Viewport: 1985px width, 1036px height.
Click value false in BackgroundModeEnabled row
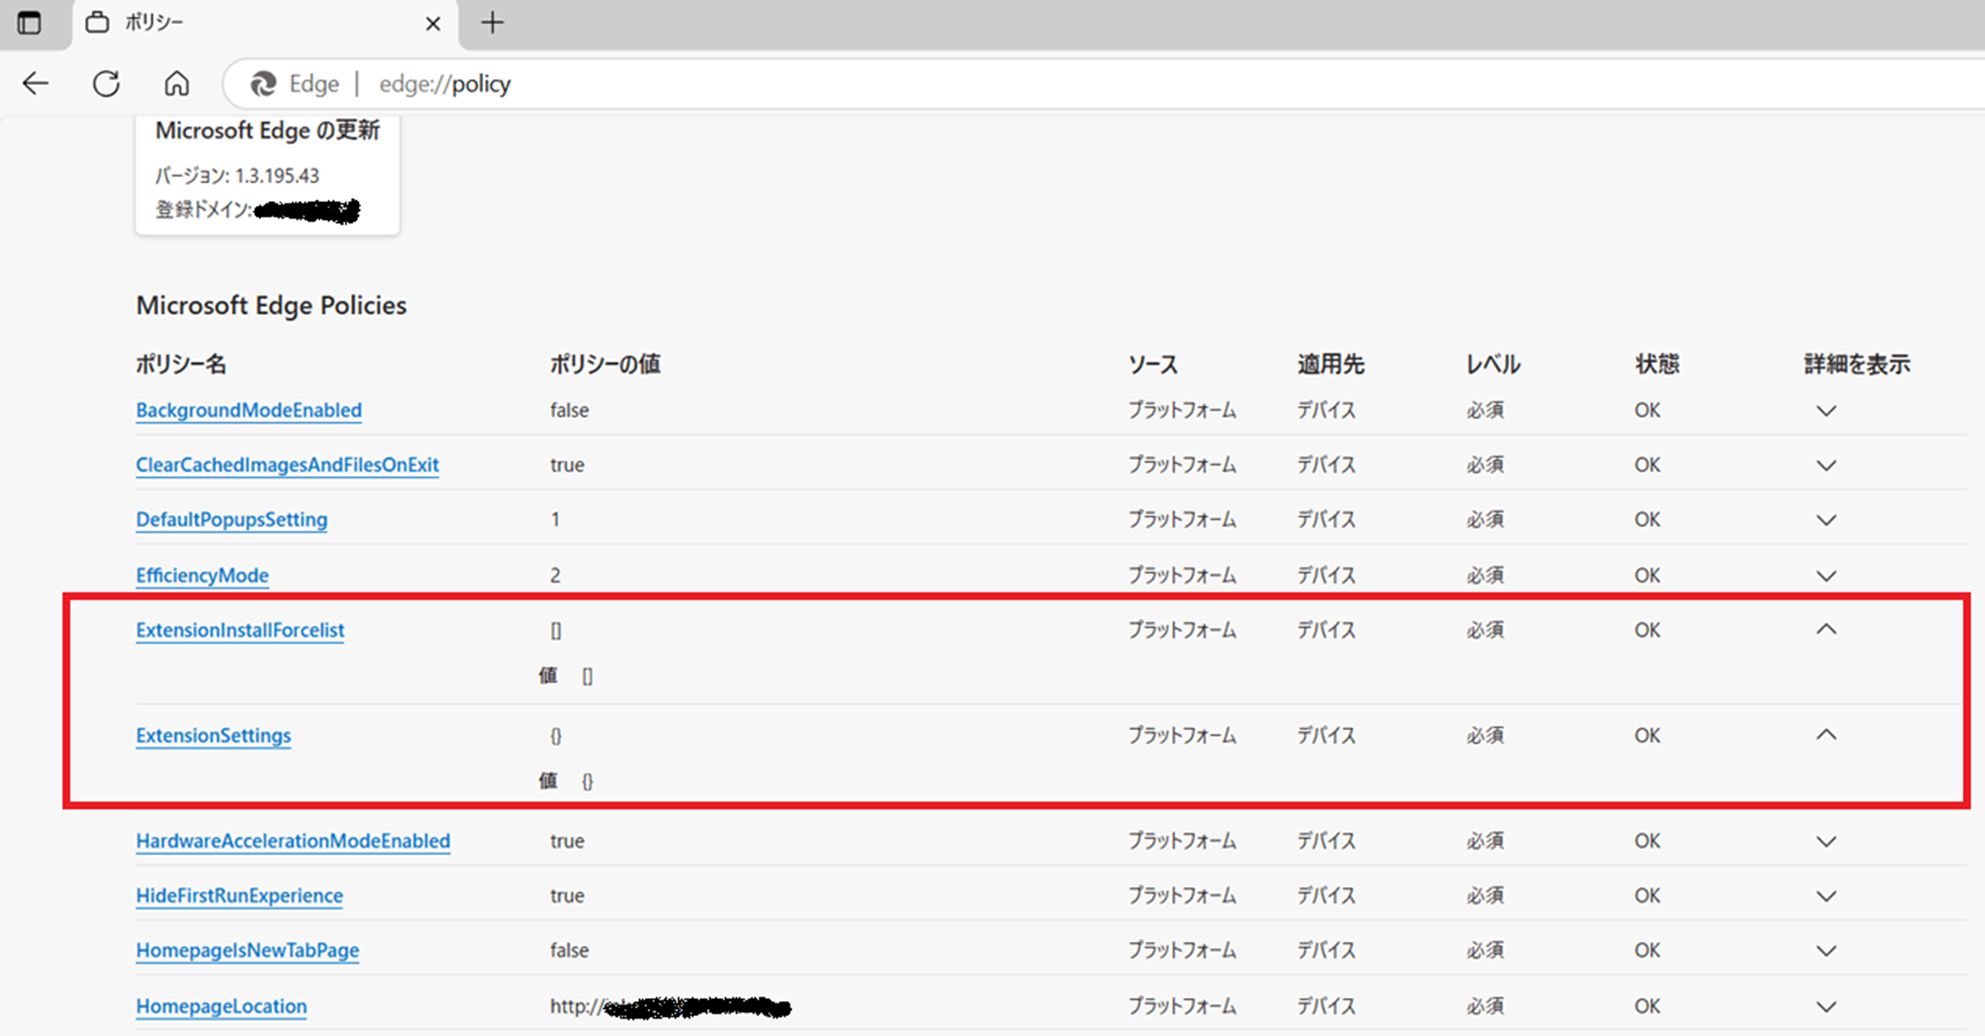click(569, 410)
